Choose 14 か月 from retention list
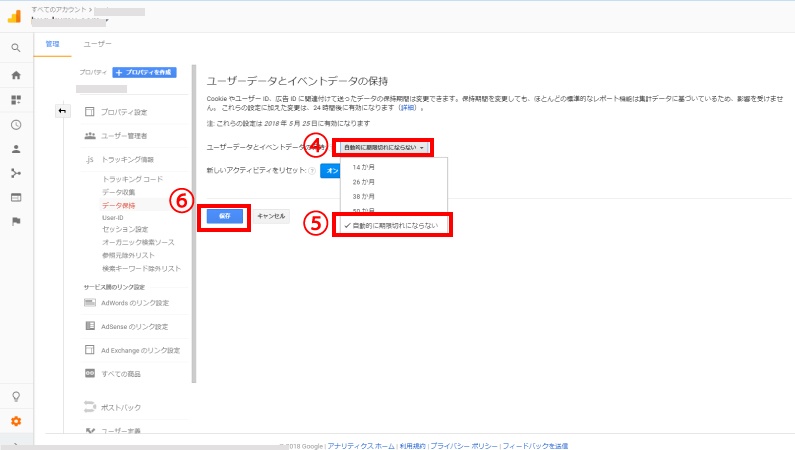The image size is (795, 450). click(x=366, y=167)
